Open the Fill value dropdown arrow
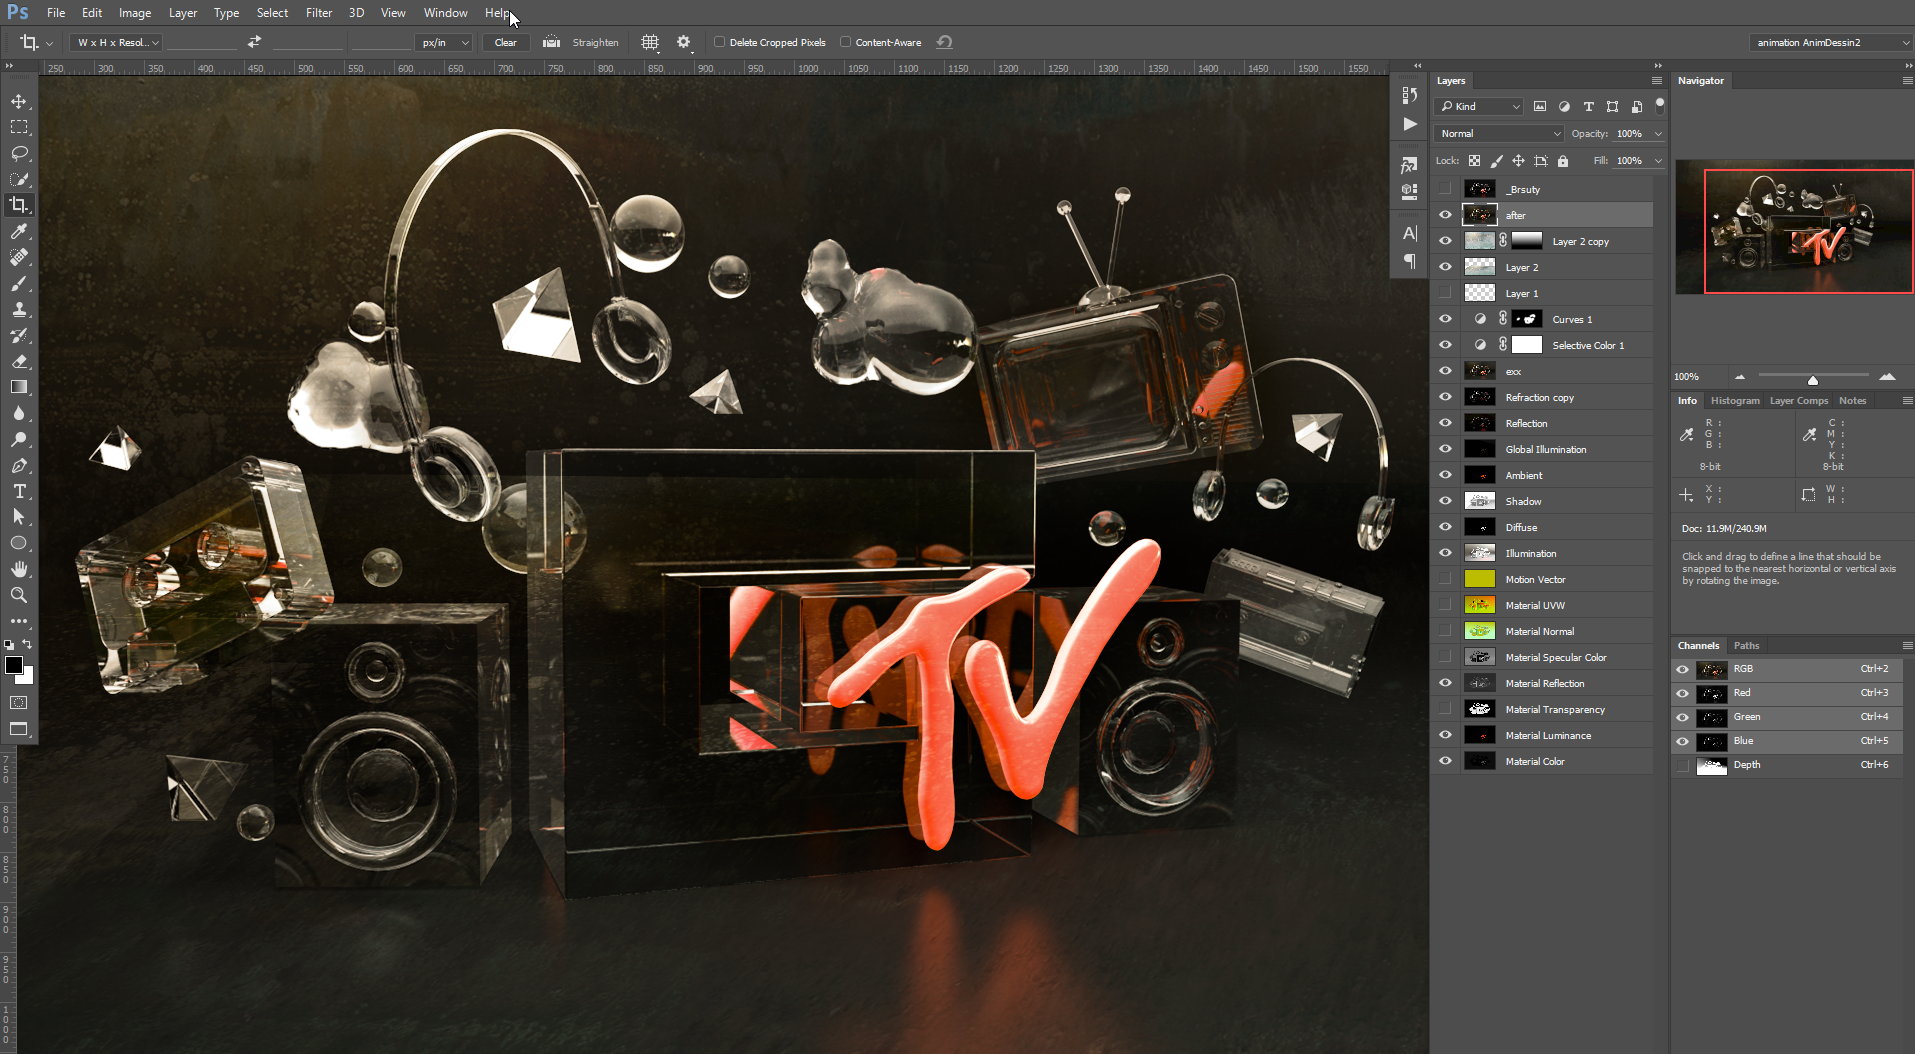The height and width of the screenshot is (1054, 1915). (1658, 161)
